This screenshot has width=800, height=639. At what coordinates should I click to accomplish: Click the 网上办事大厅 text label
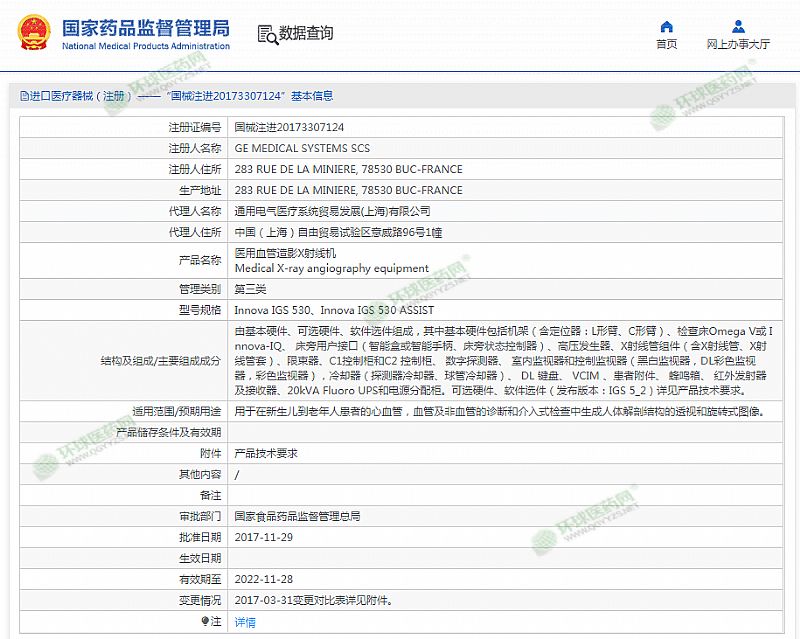point(738,44)
